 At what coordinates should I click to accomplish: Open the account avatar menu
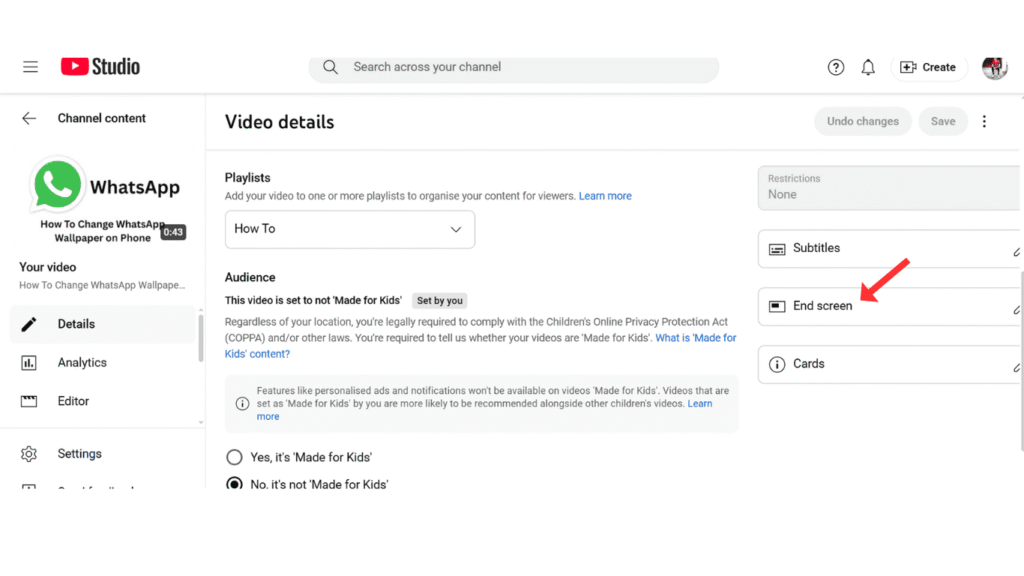[995, 67]
